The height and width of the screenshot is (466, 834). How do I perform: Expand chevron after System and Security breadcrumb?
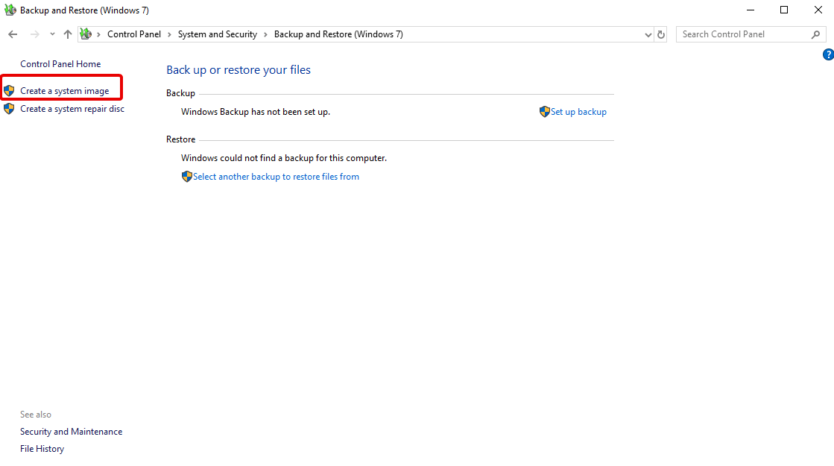(265, 34)
